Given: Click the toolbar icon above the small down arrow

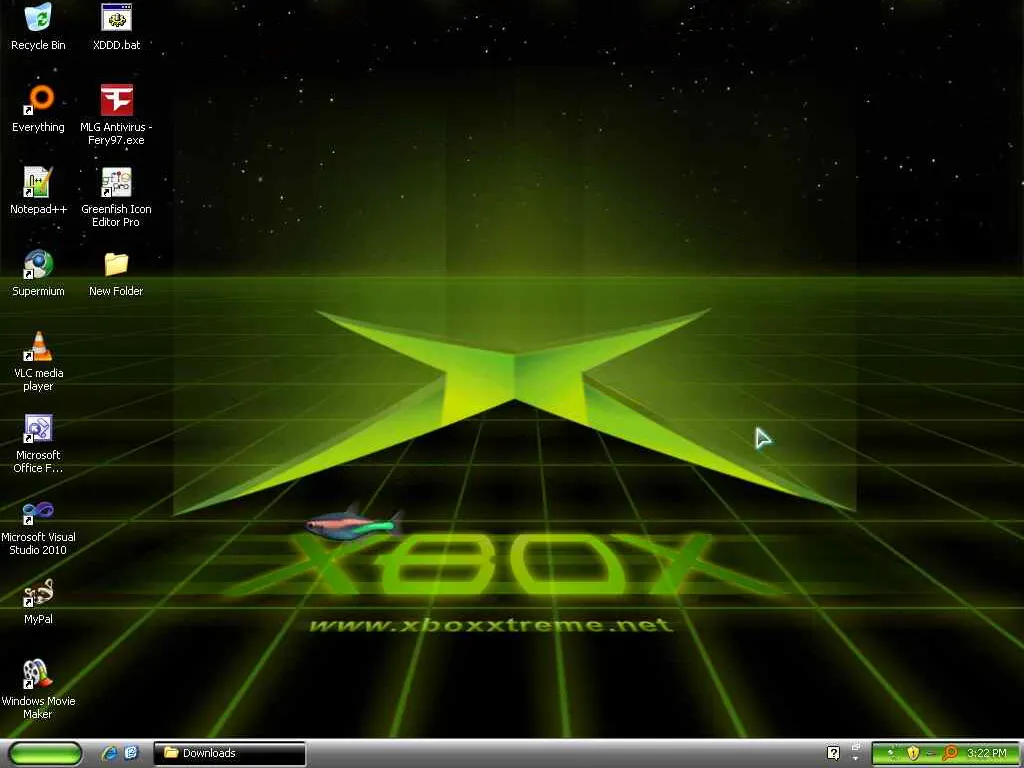Looking at the screenshot, I should (856, 746).
